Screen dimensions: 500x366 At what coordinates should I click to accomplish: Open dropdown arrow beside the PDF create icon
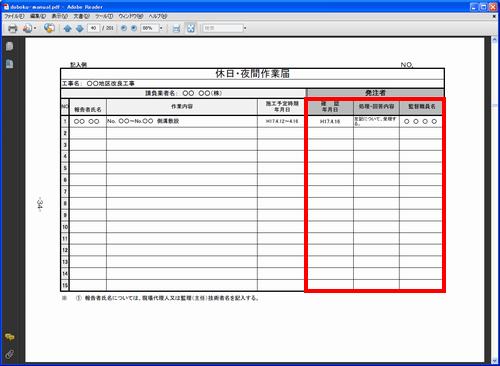click(x=35, y=29)
